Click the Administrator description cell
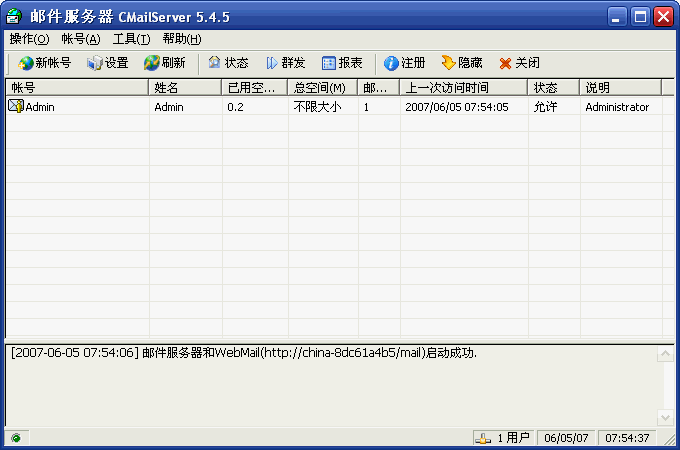Screen dimensions: 680x450 coord(617,107)
